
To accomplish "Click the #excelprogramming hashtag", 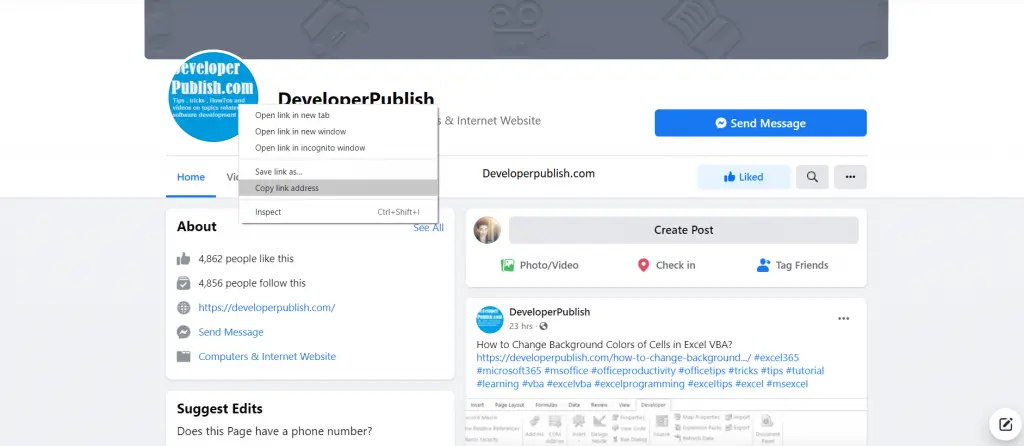I will (639, 384).
